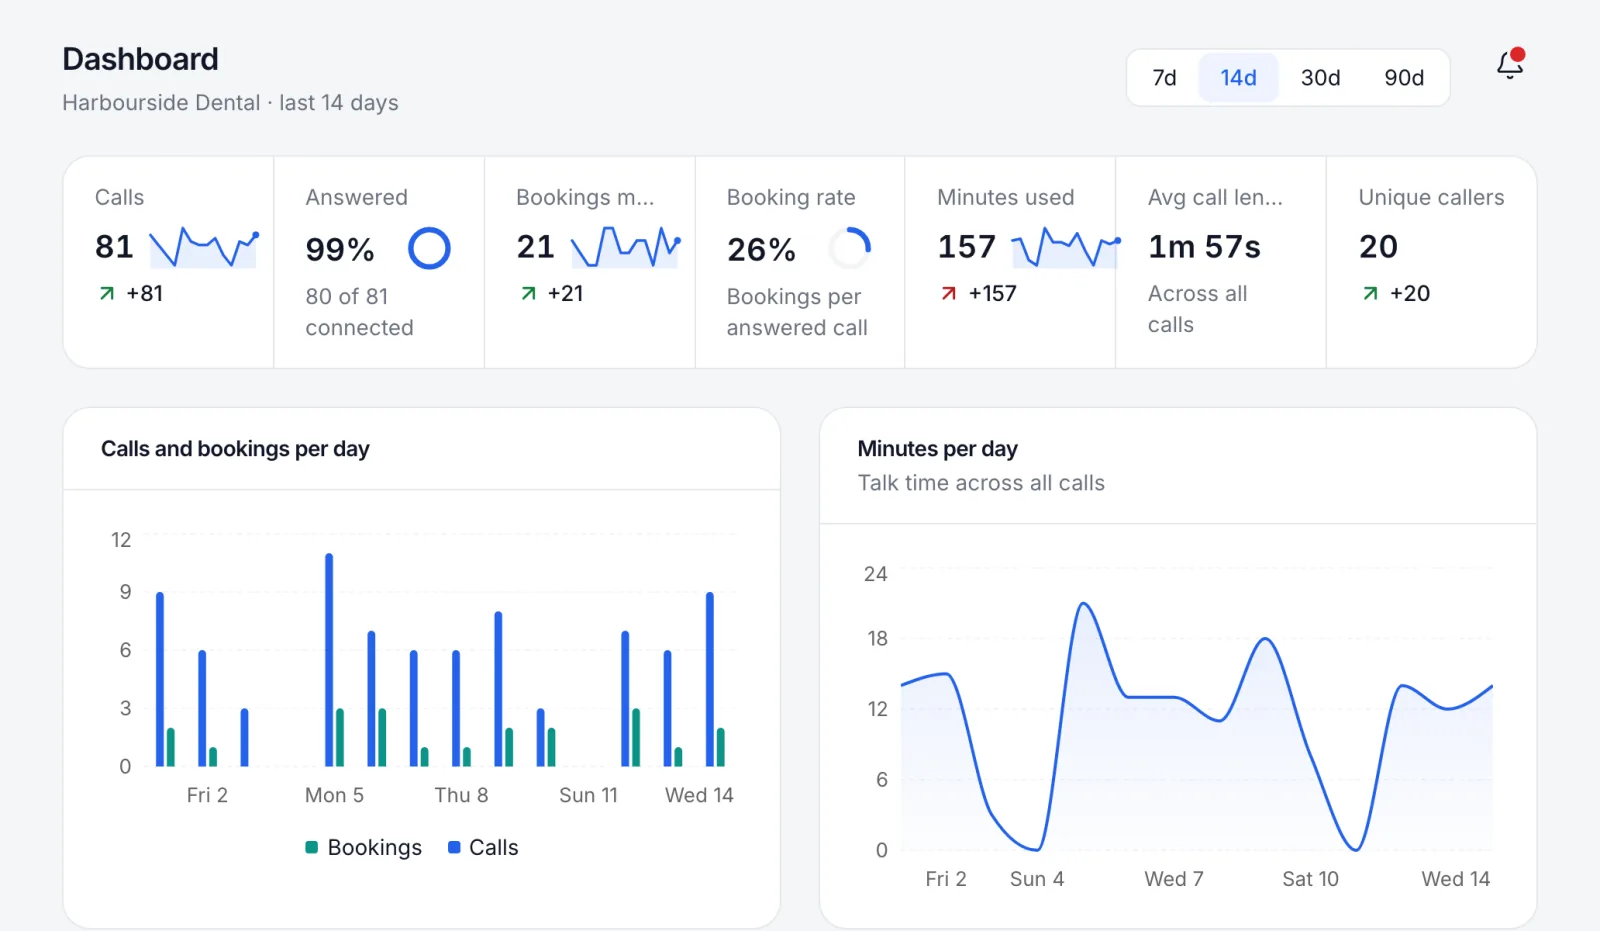Click the Bookings trend arrow beside +21

tap(528, 293)
